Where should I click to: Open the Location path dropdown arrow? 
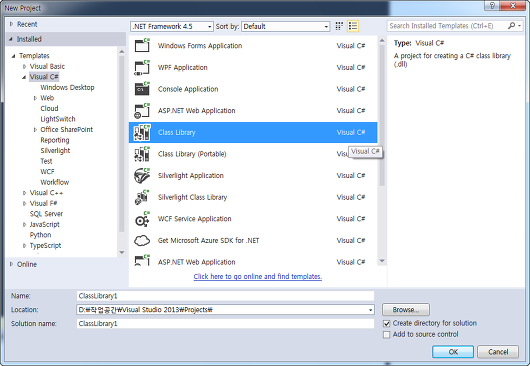pyautogui.click(x=370, y=310)
